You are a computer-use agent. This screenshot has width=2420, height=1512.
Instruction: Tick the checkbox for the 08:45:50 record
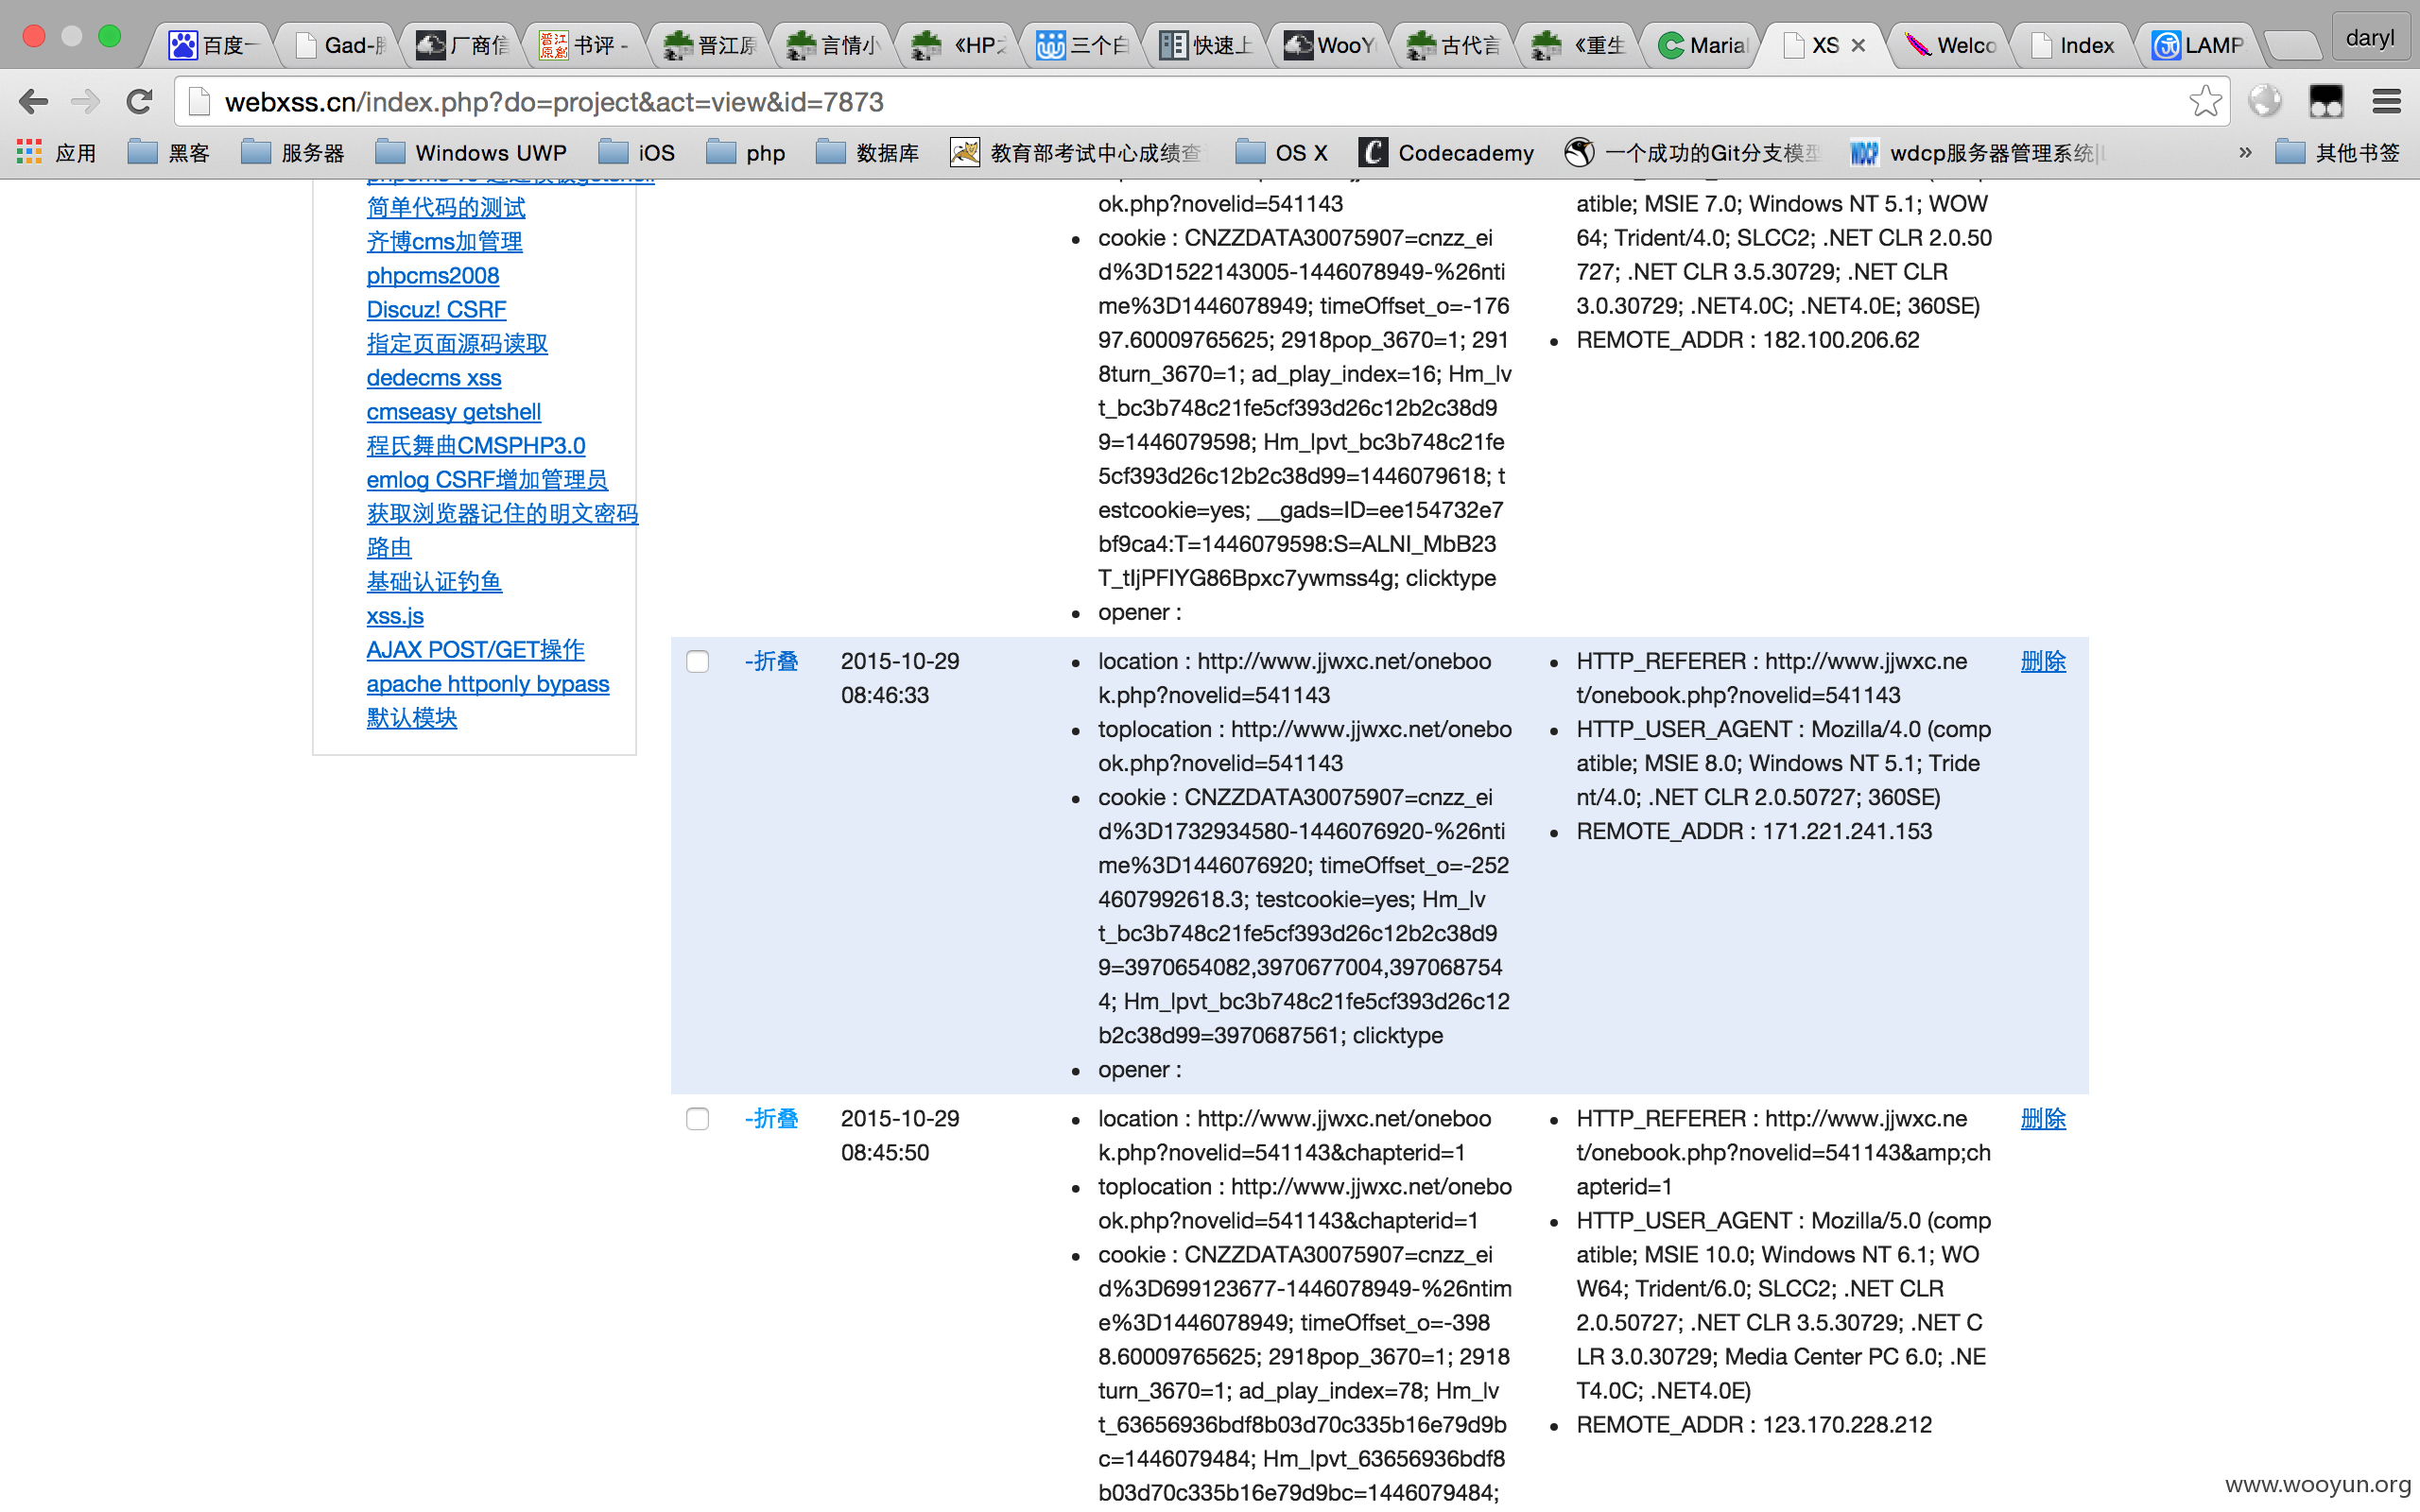point(698,1118)
